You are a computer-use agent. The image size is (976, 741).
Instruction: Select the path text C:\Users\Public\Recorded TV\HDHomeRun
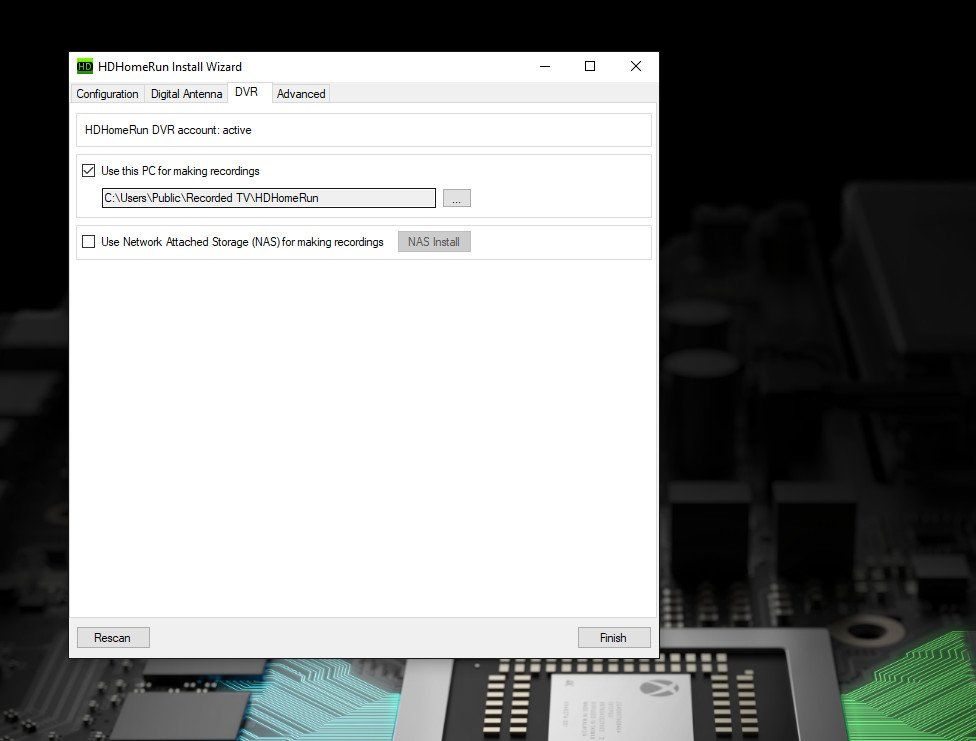[x=210, y=197]
